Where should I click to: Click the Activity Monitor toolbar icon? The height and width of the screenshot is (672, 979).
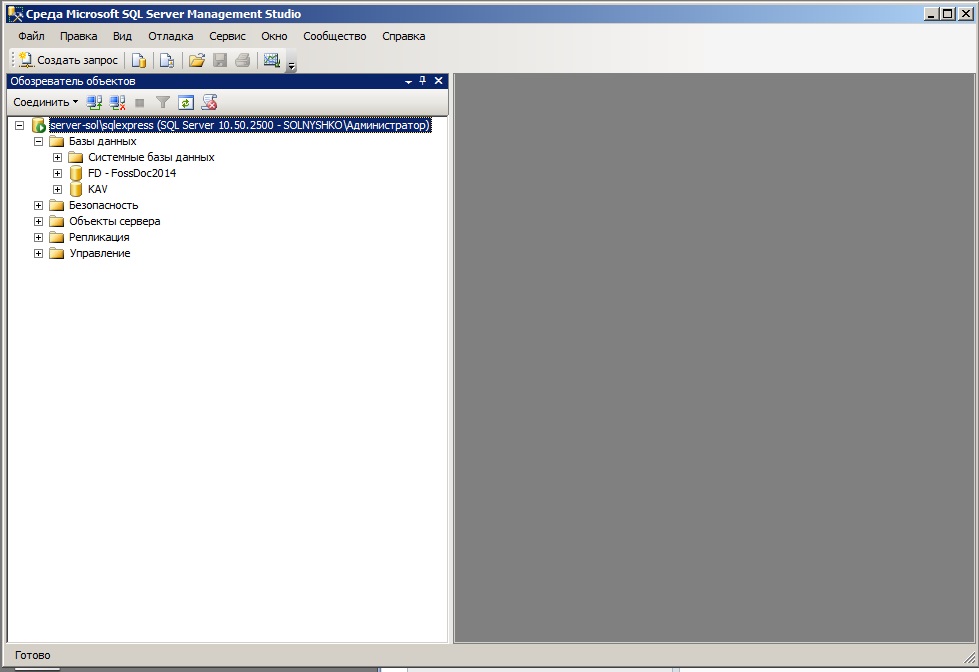(x=271, y=60)
